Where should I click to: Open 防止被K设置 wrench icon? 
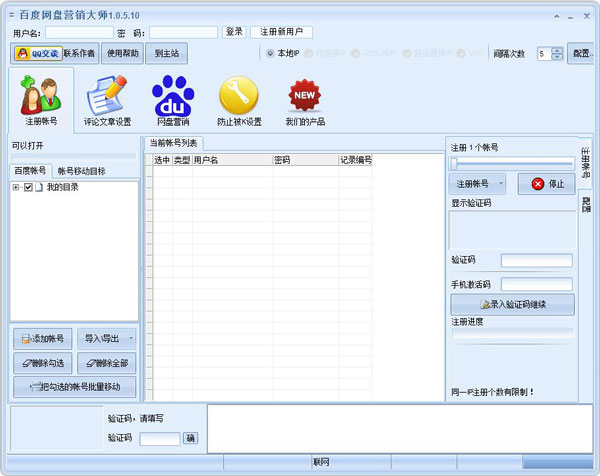(x=239, y=101)
